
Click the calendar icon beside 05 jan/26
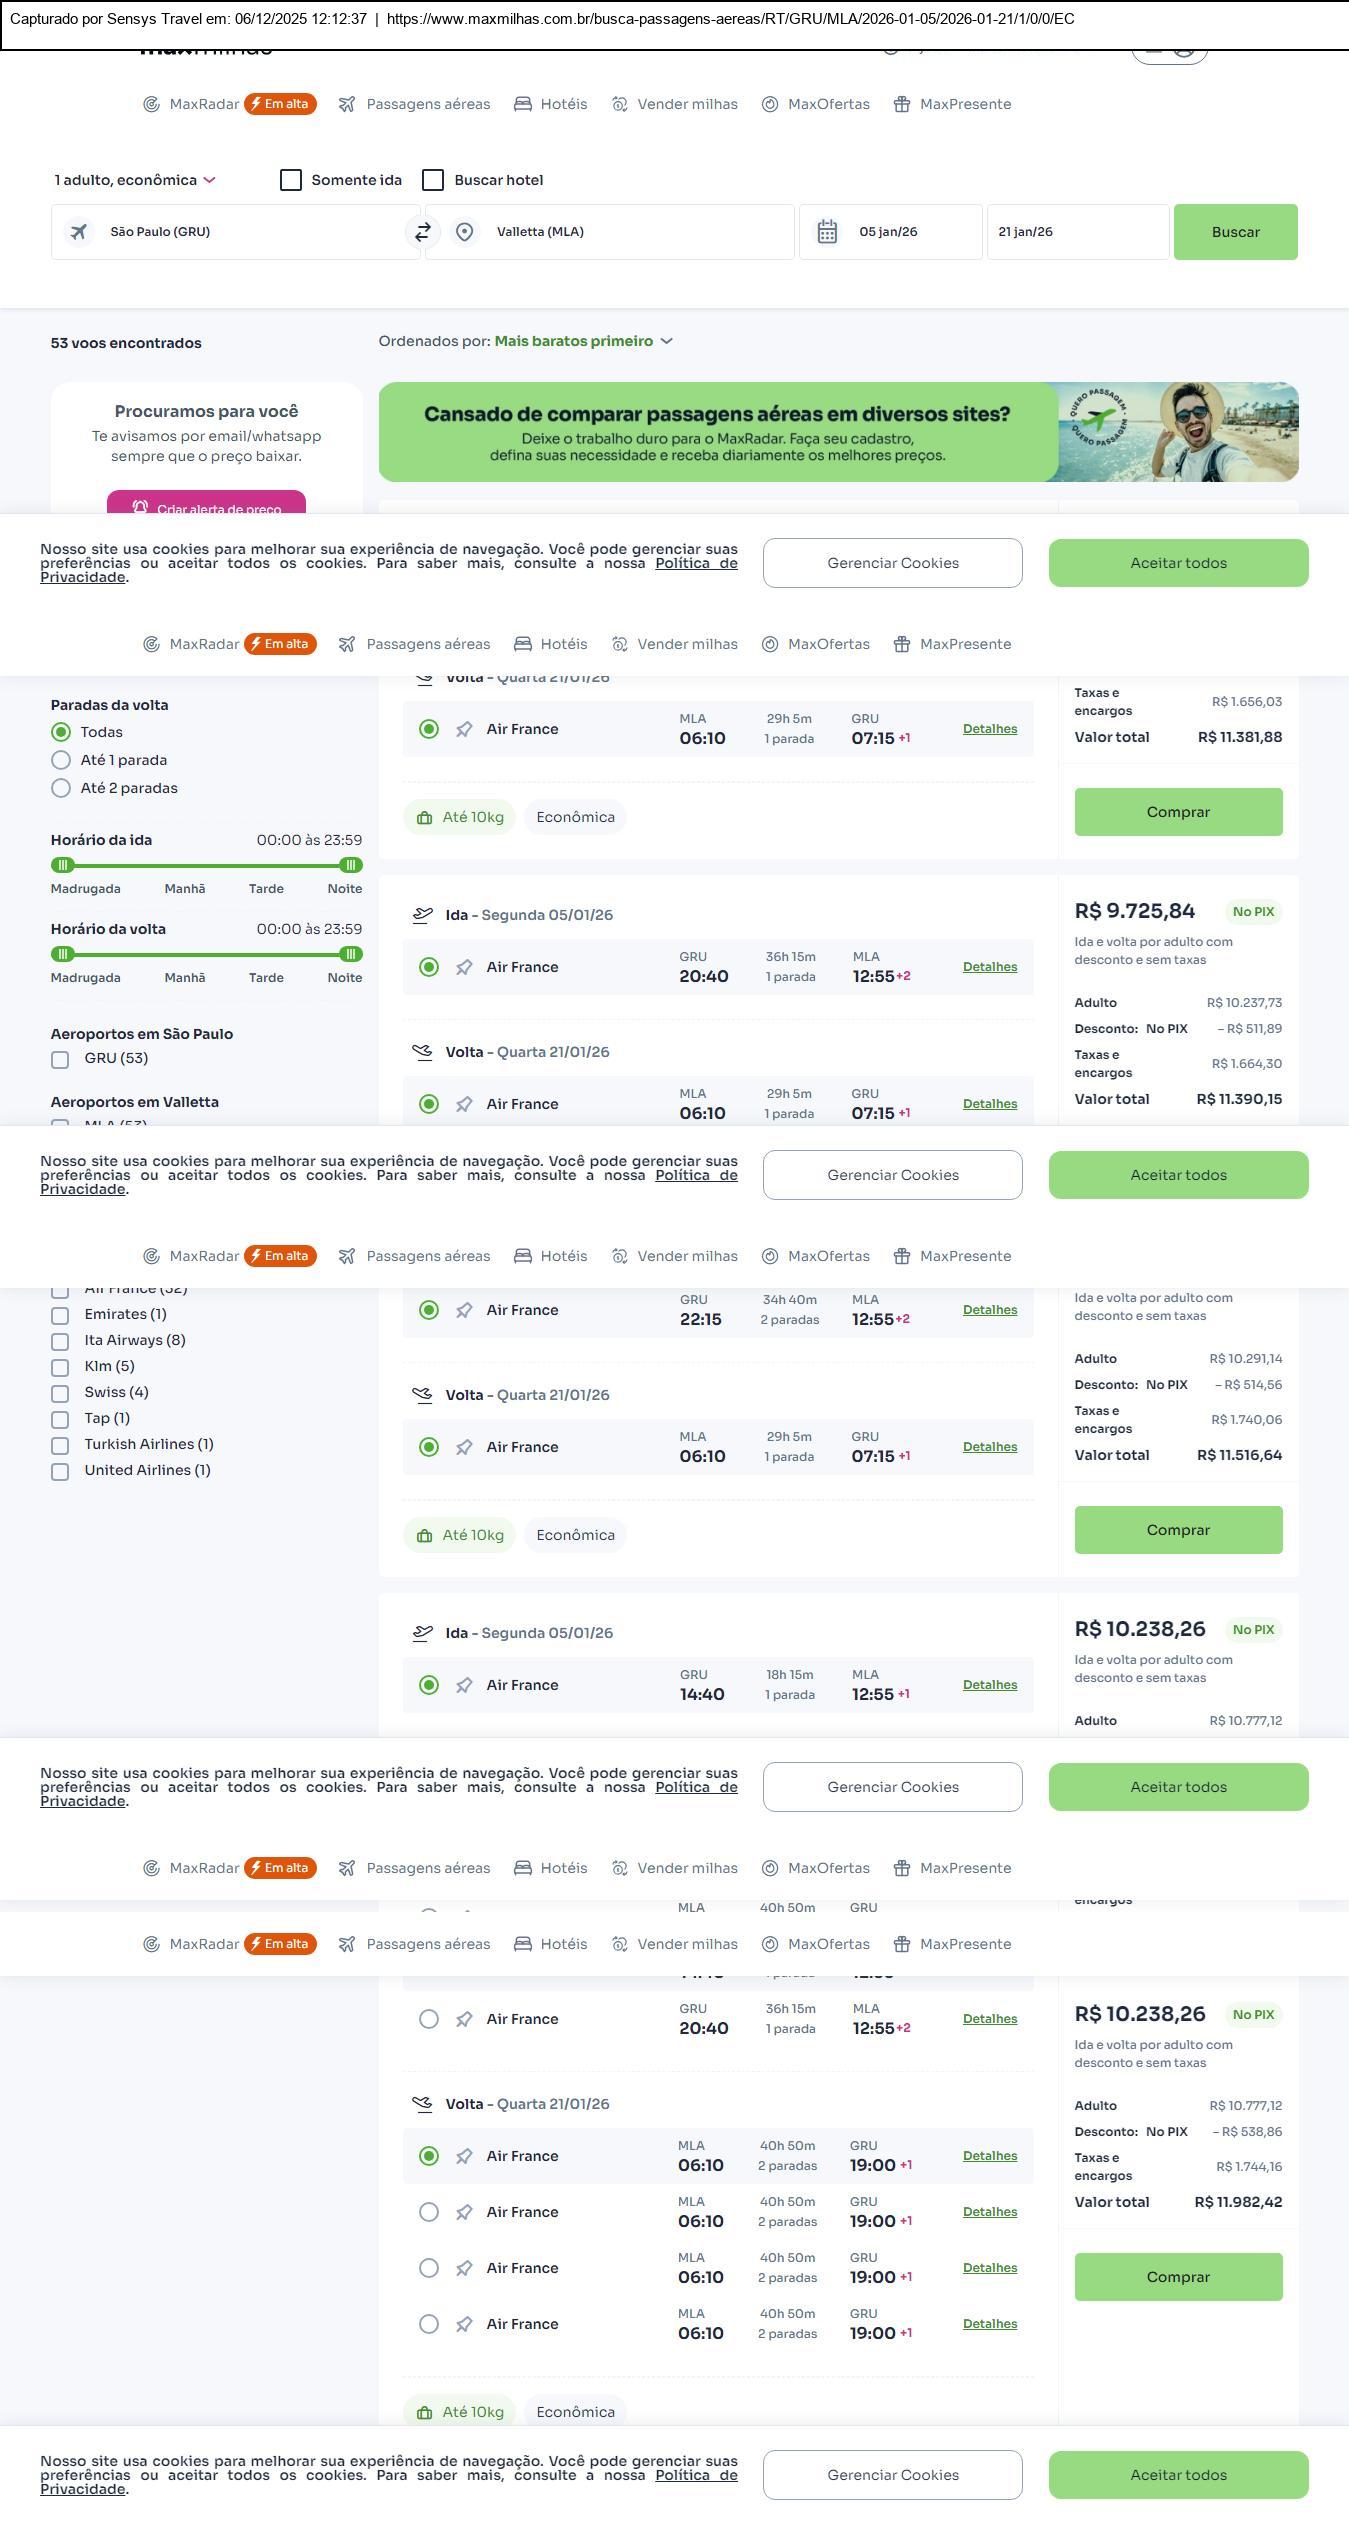[827, 232]
